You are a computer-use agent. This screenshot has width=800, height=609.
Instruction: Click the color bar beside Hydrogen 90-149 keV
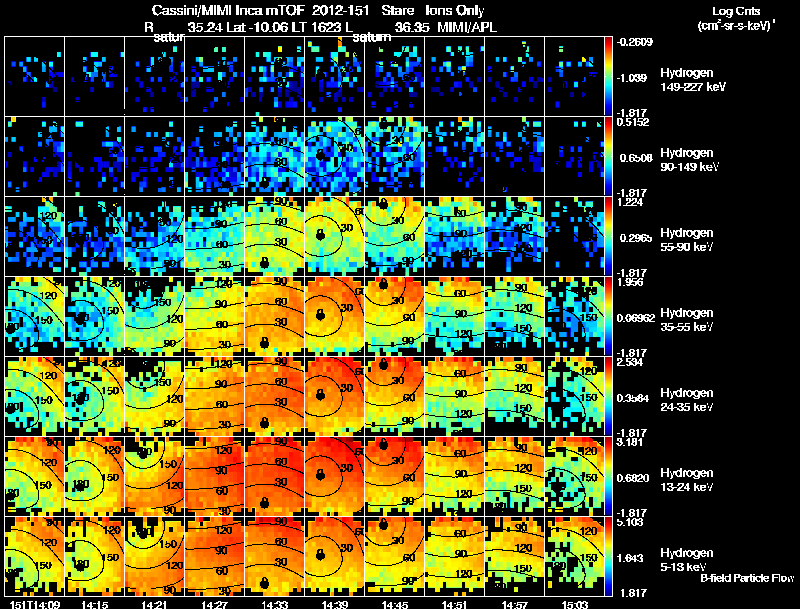pos(608,157)
